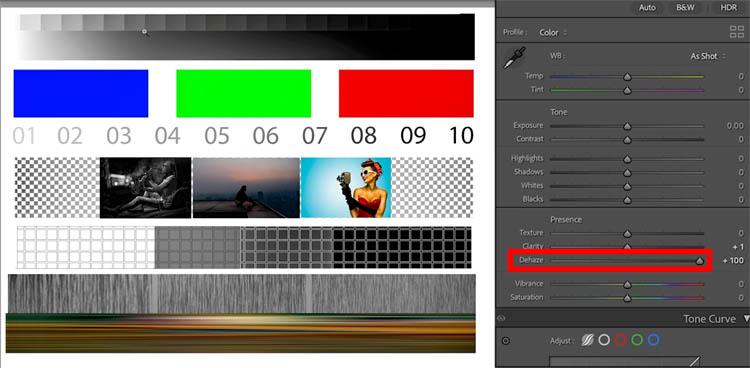Click the Auto button
The width and height of the screenshot is (750, 368).
(x=647, y=8)
